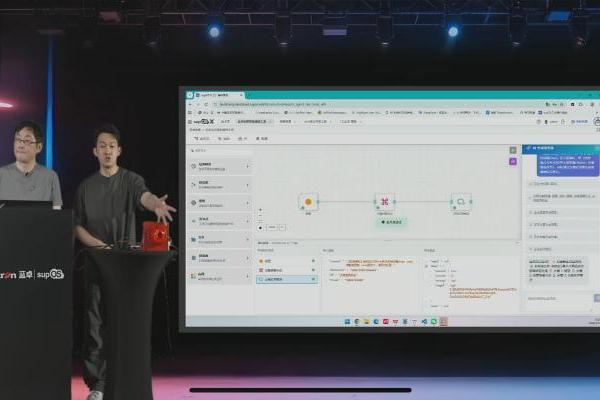The image size is (600, 400).
Task: Click the gray square icon above the purple icon
Action: pos(513,150)
